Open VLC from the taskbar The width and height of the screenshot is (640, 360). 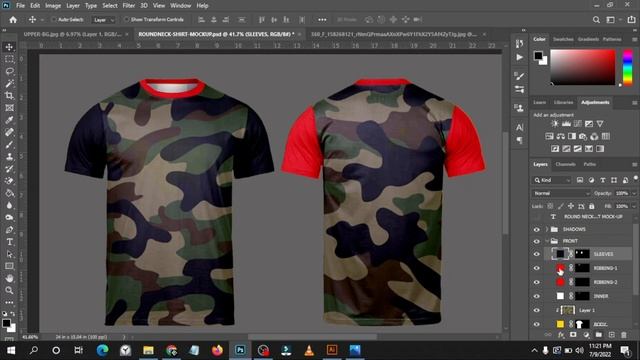pos(309,350)
